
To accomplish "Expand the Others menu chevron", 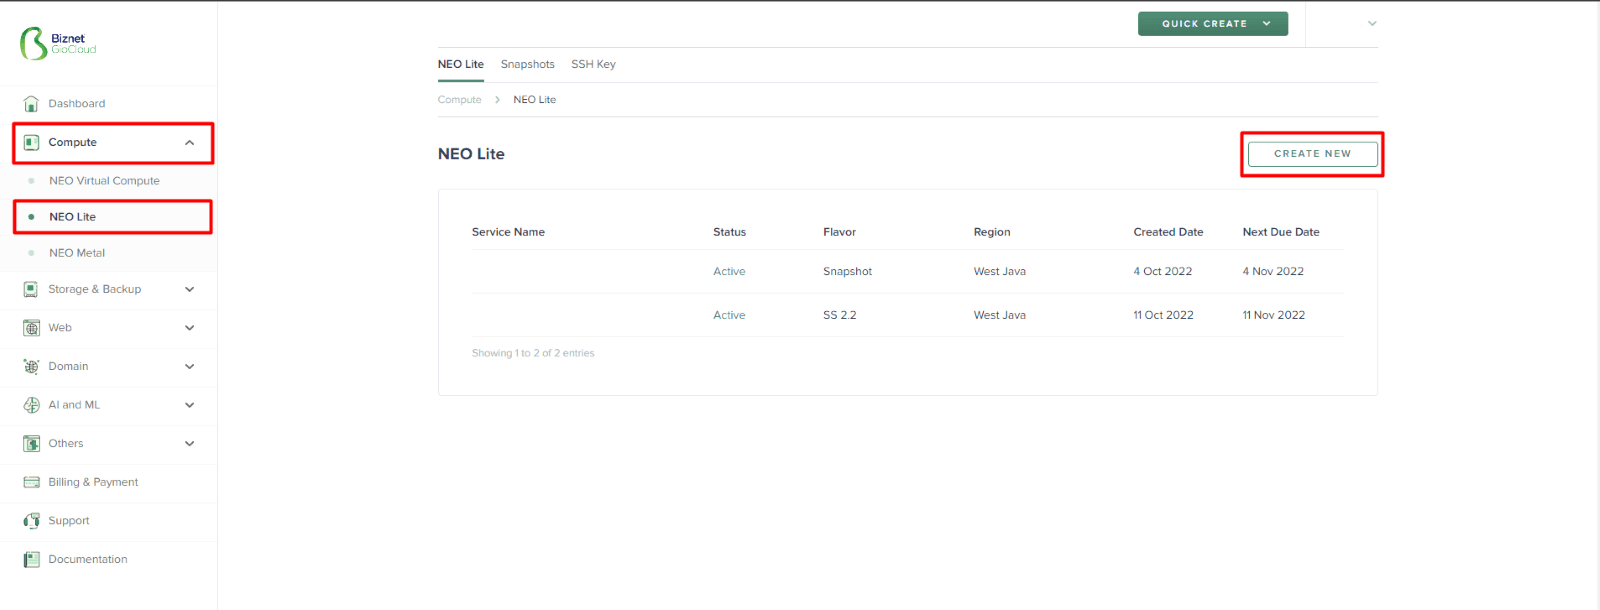I will point(189,443).
